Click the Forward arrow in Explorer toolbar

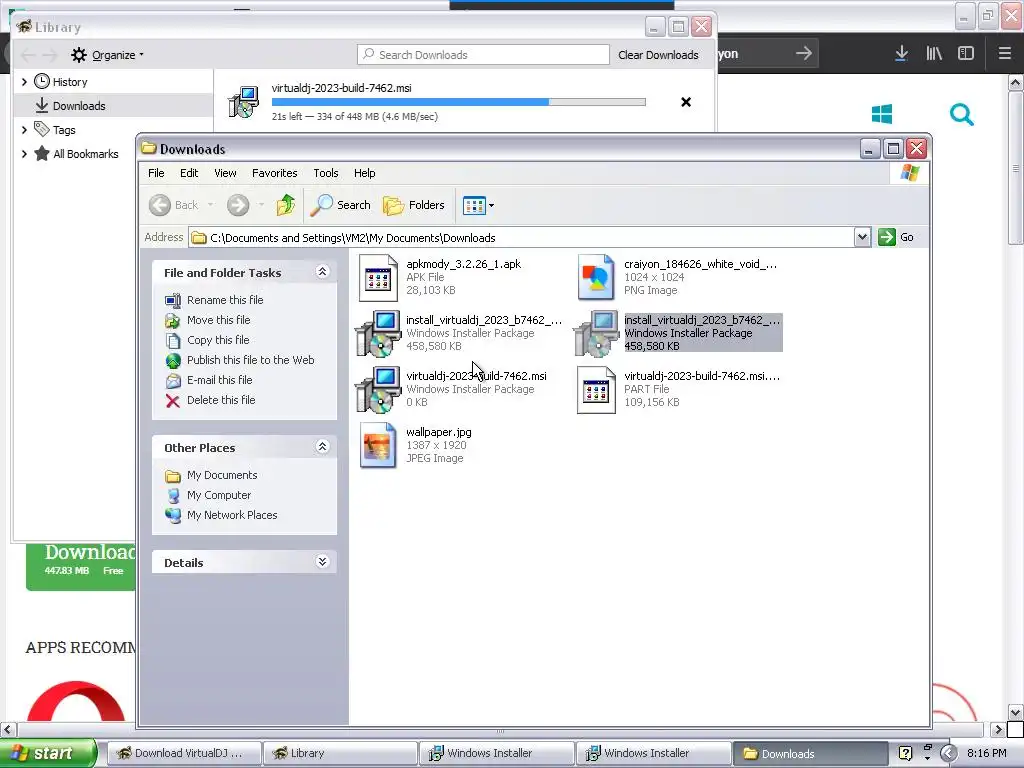pyautogui.click(x=238, y=205)
